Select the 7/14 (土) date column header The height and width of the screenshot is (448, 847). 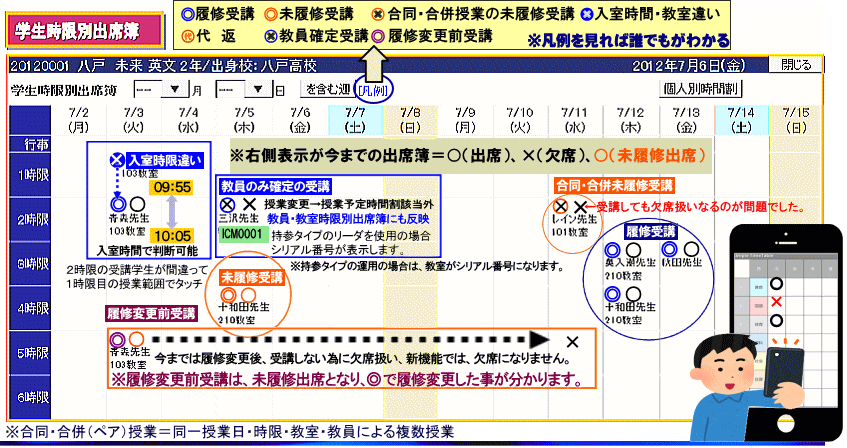click(741, 120)
